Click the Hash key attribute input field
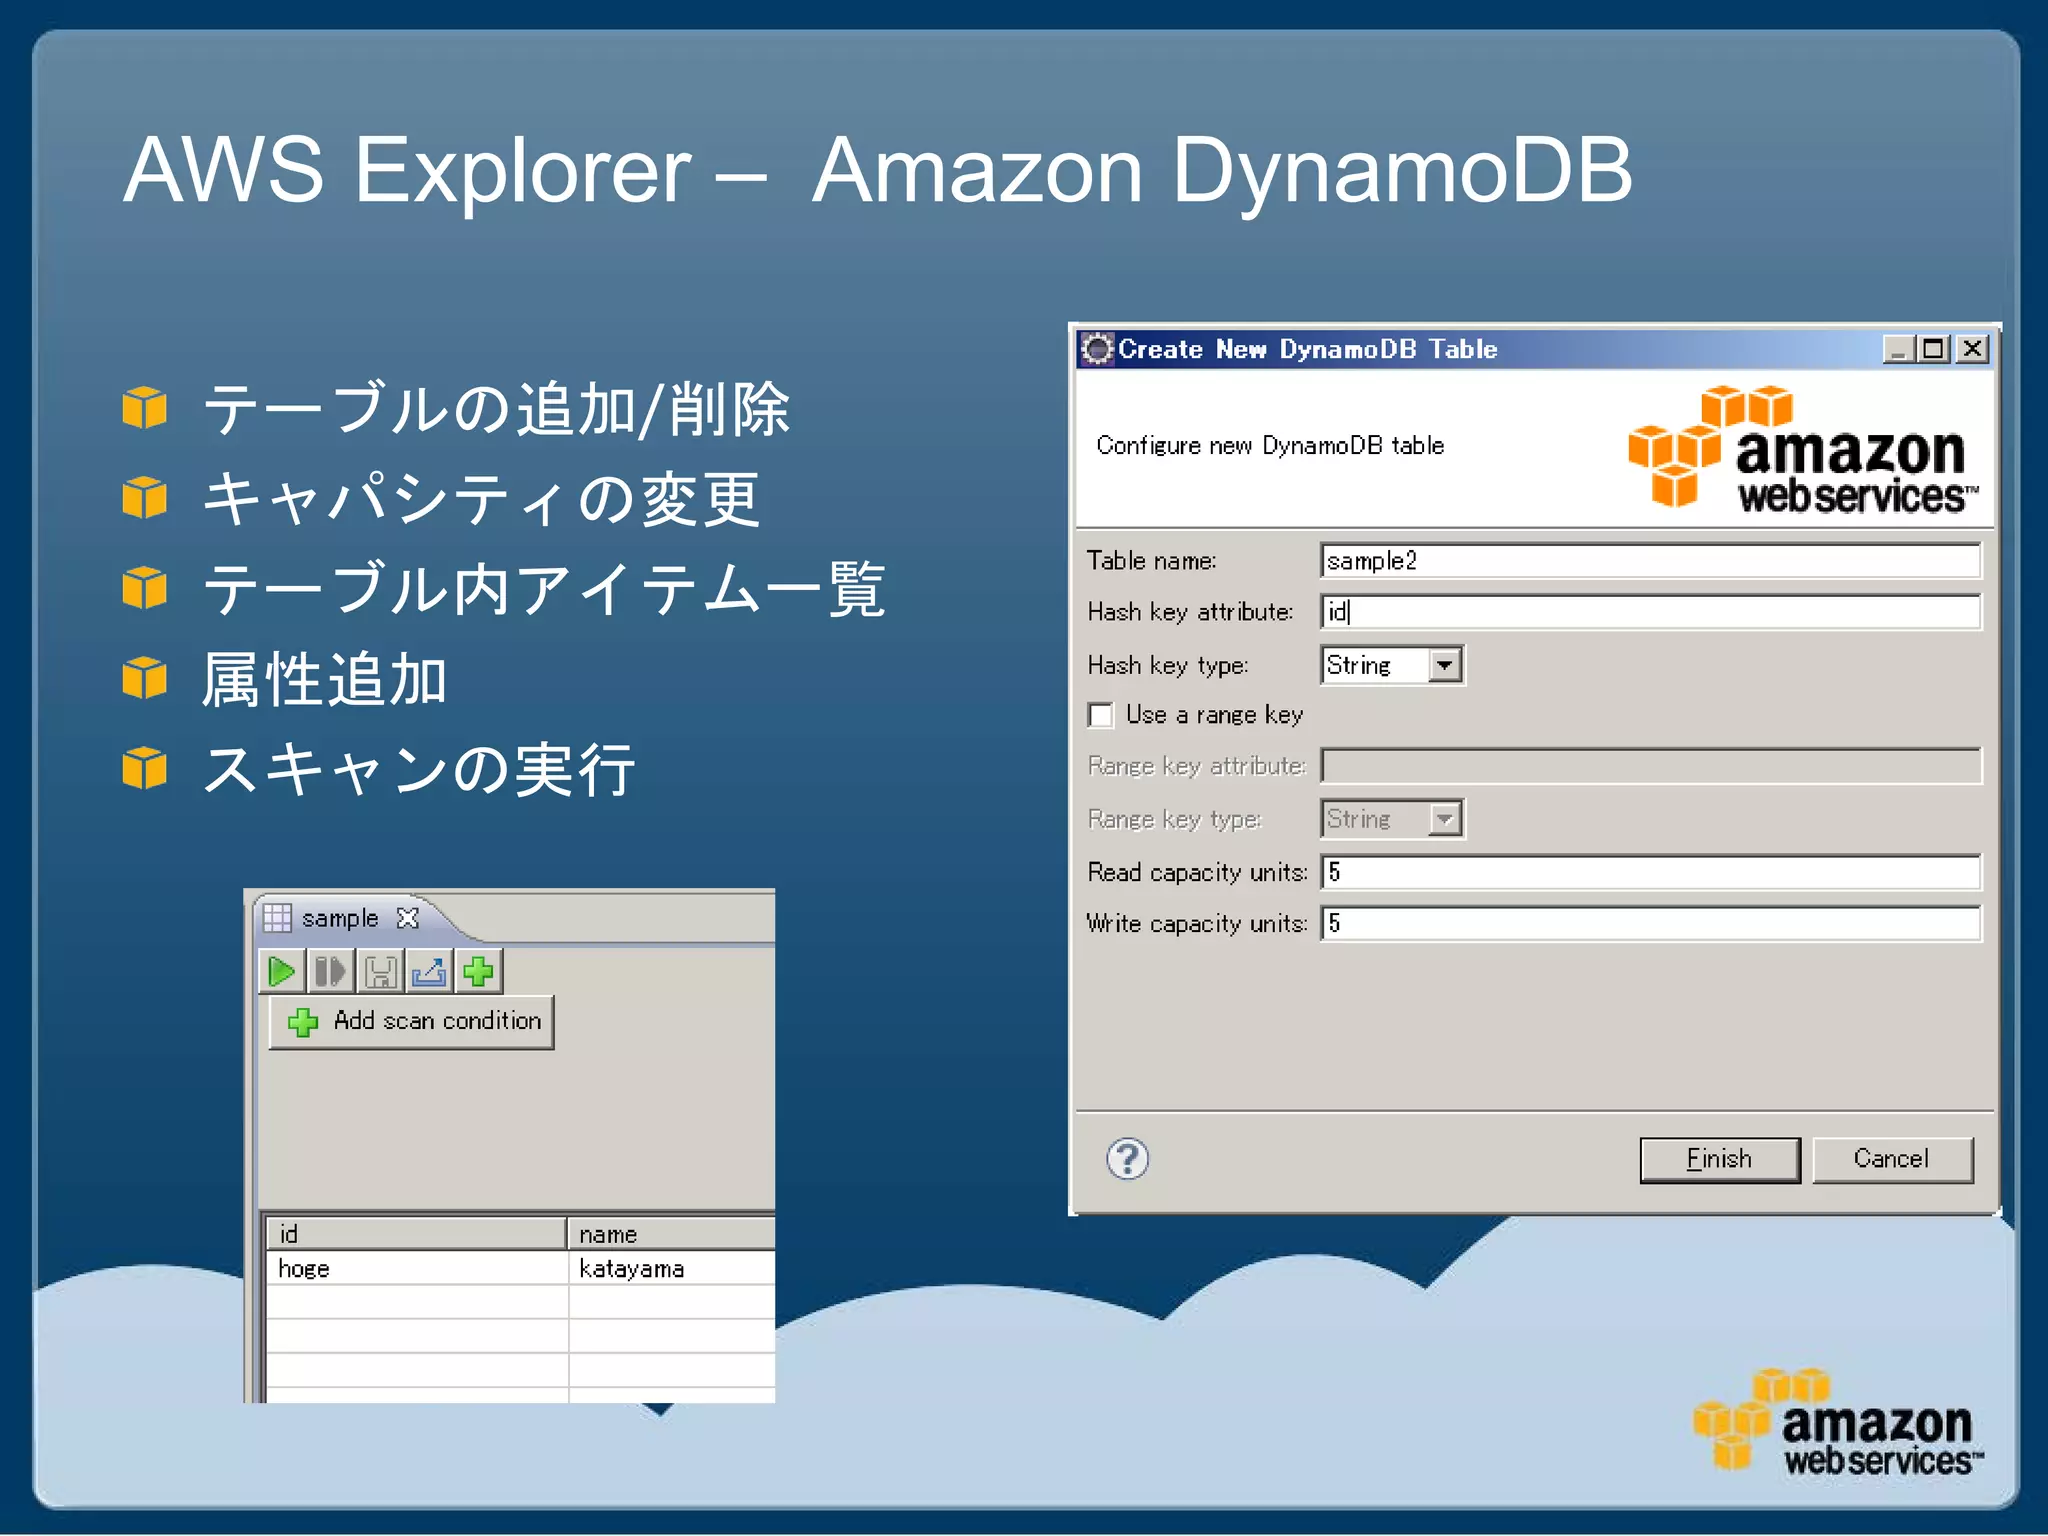2048x1536 pixels. 1650,611
